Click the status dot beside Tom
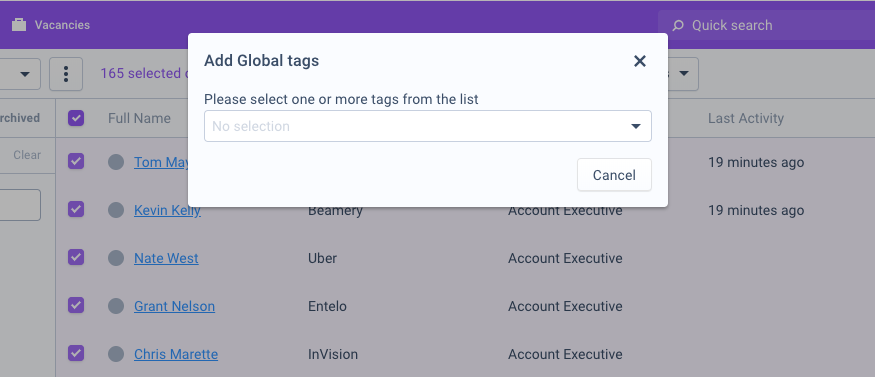The width and height of the screenshot is (875, 377). (x=116, y=162)
